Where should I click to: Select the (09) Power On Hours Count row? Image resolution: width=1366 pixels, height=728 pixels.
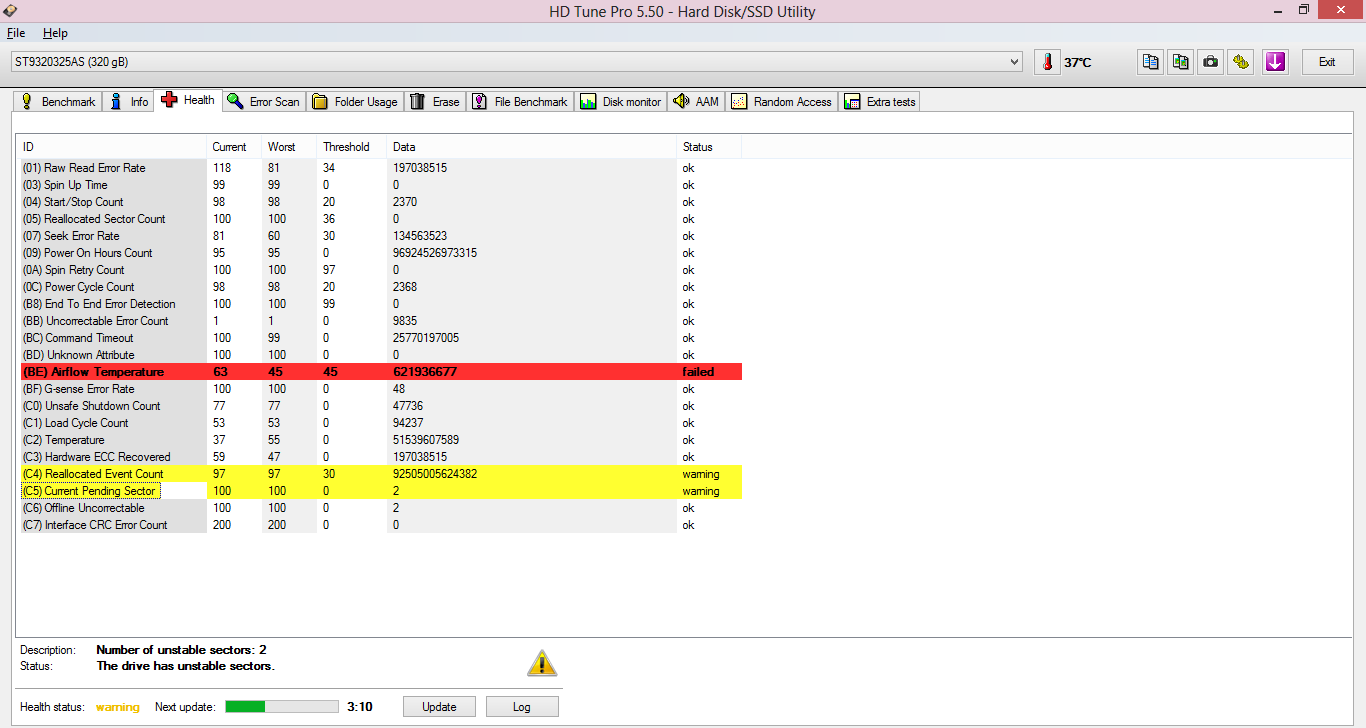[x=381, y=253]
